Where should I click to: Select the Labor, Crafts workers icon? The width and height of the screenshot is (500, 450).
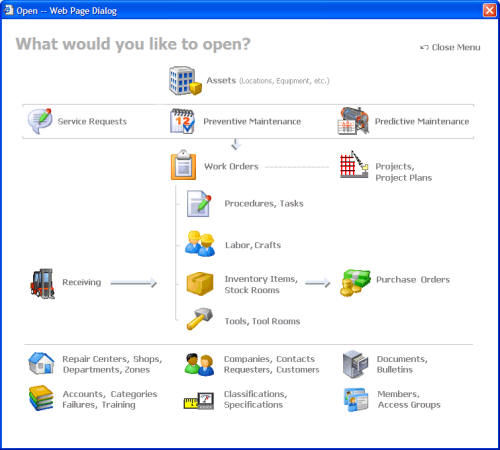pos(200,244)
